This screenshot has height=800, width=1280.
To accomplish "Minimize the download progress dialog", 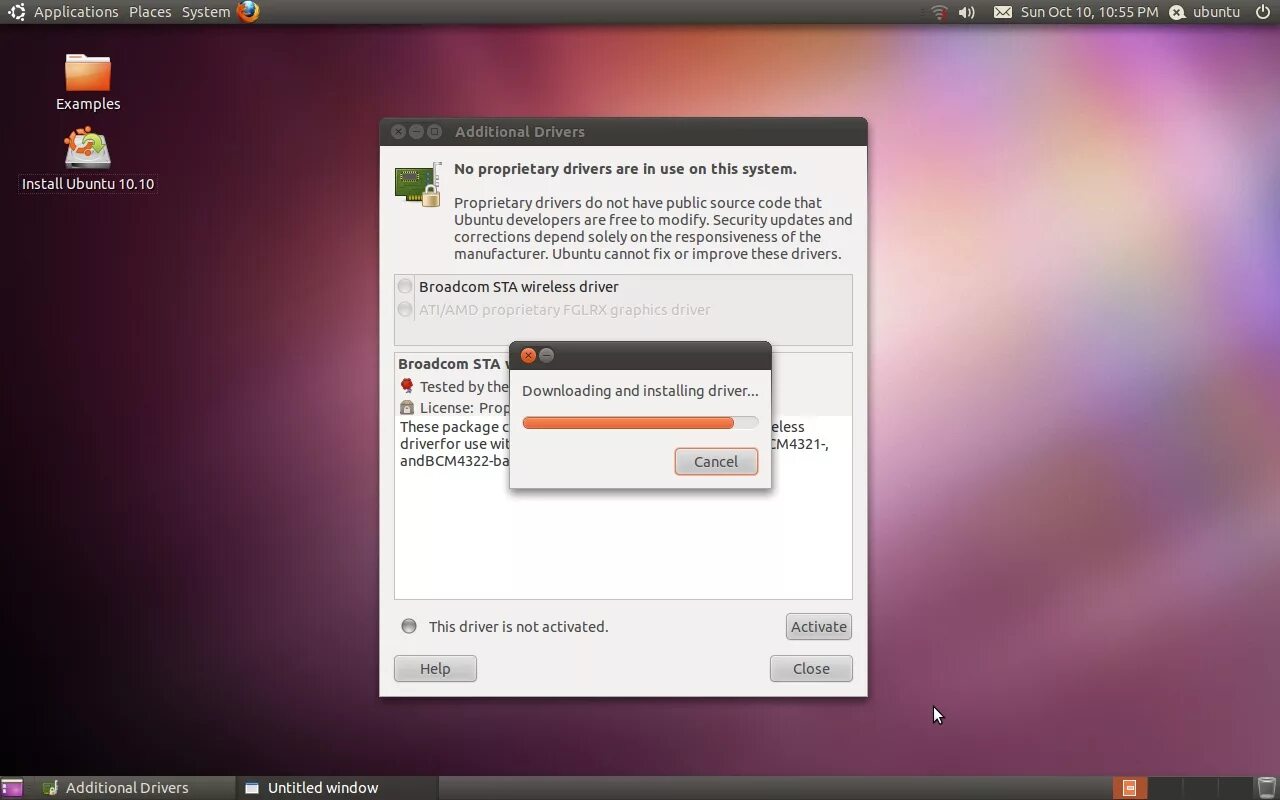I will 546,355.
